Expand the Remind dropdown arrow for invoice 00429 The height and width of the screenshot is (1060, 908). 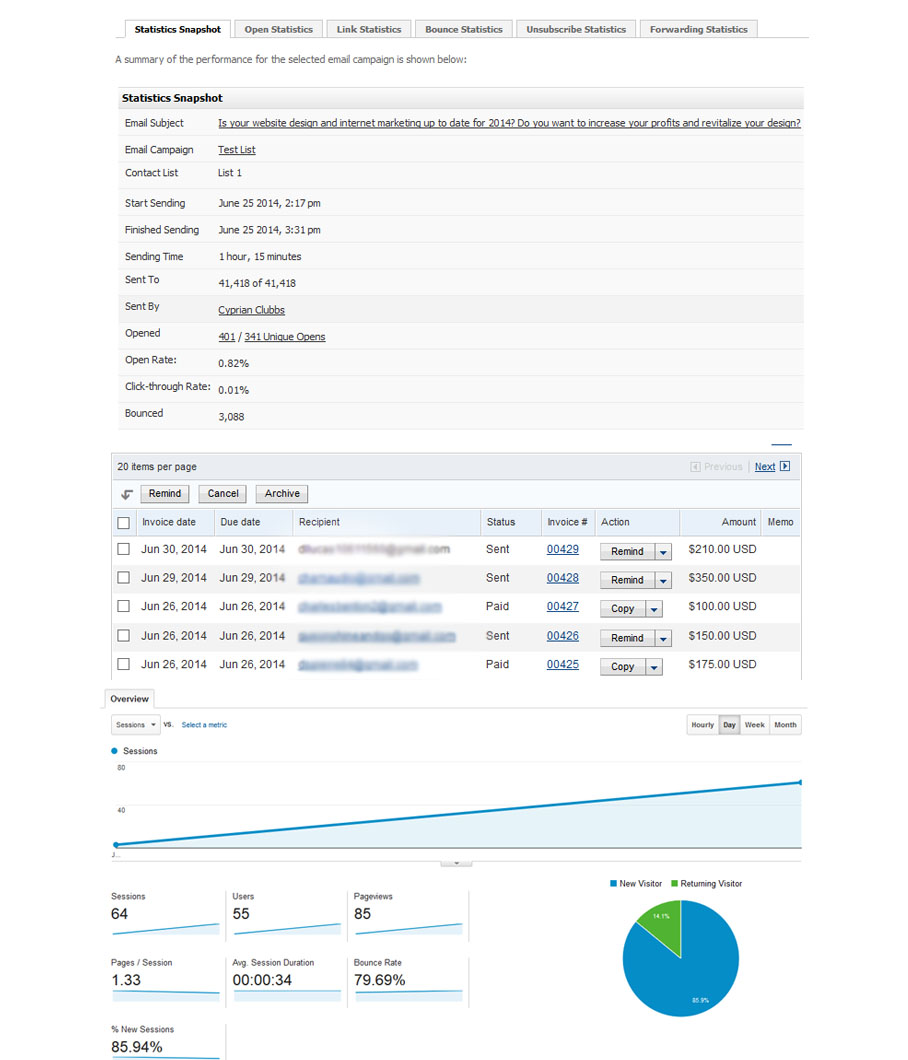click(663, 552)
